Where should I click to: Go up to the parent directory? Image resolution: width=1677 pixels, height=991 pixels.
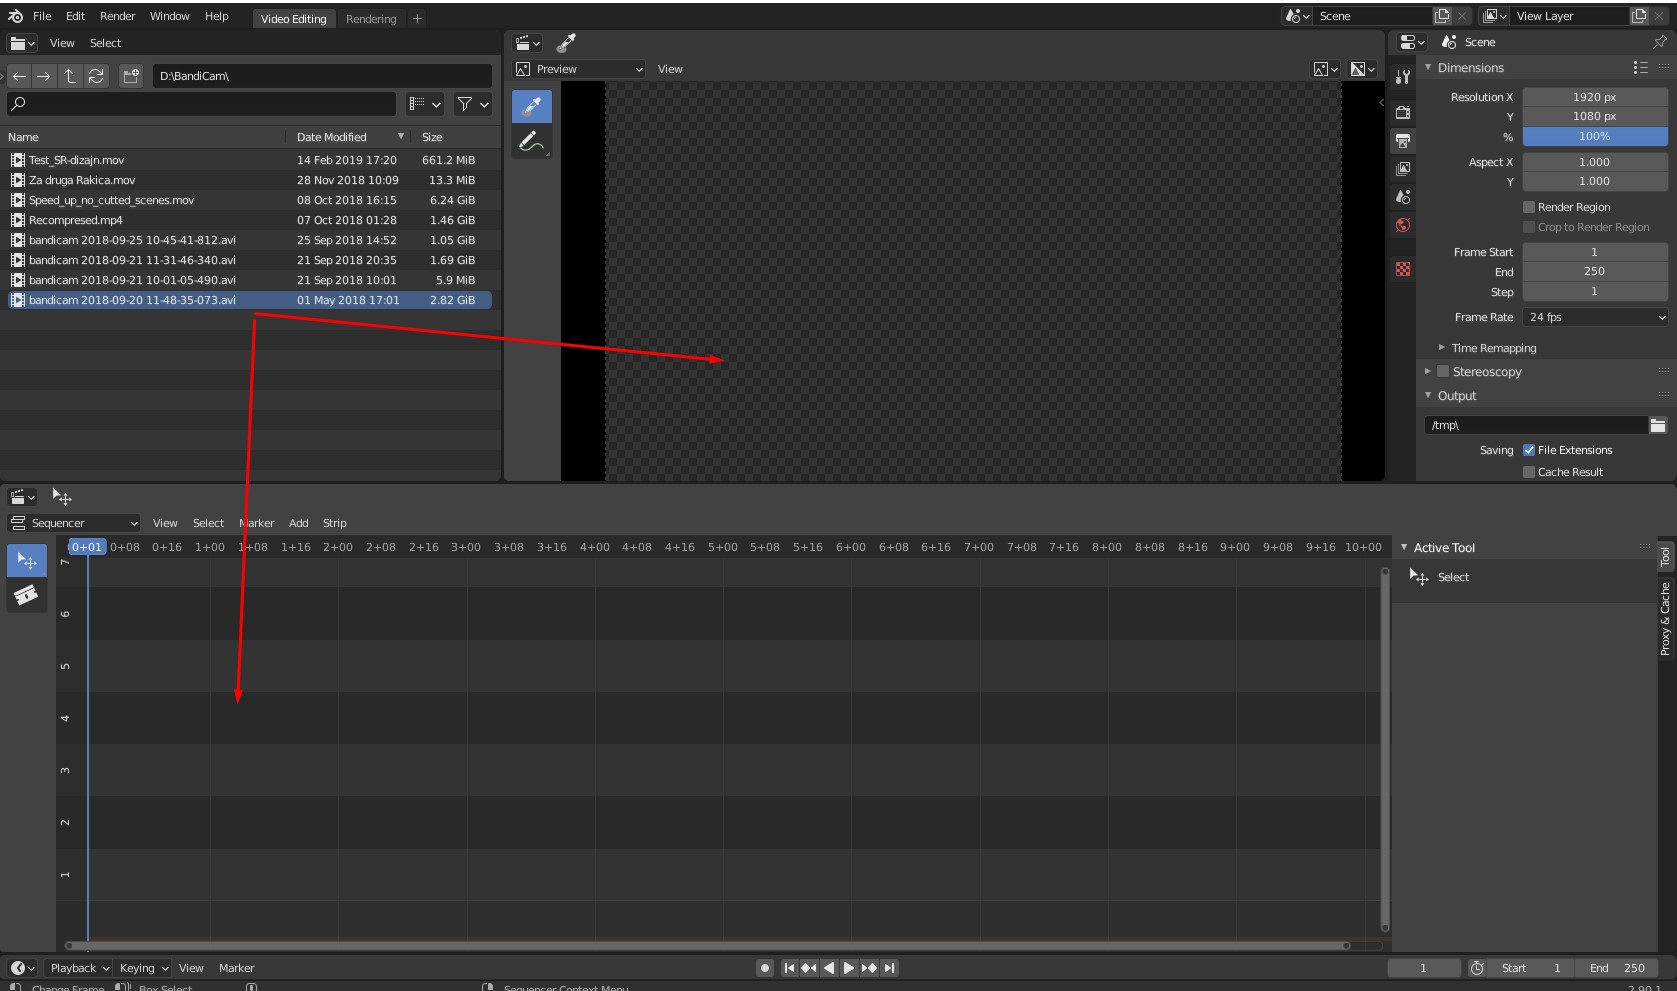pos(70,76)
